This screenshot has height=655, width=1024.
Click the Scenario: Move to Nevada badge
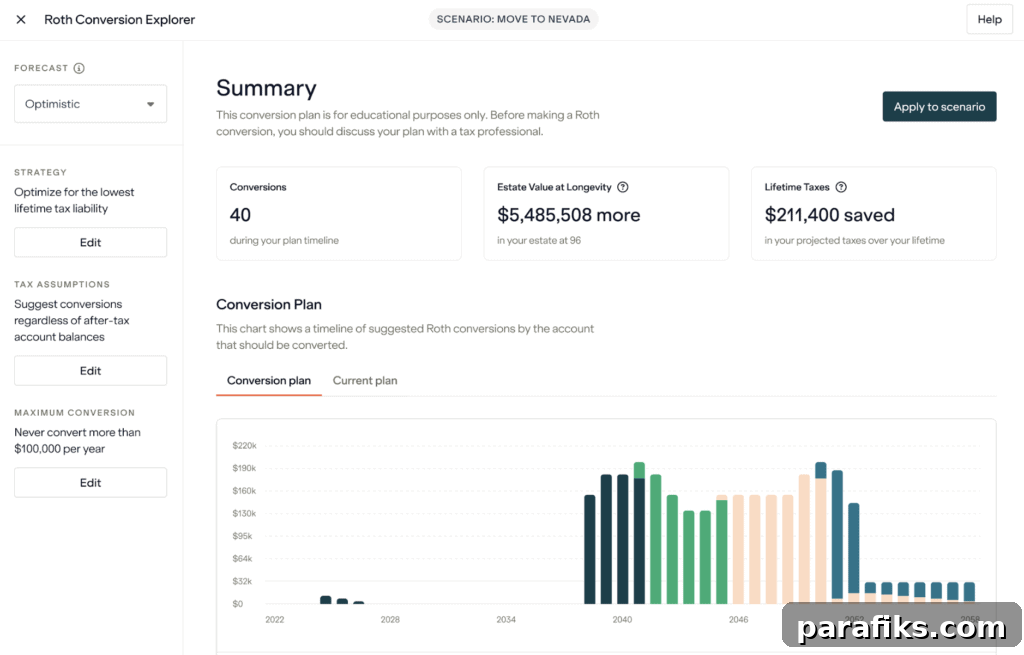pos(513,19)
